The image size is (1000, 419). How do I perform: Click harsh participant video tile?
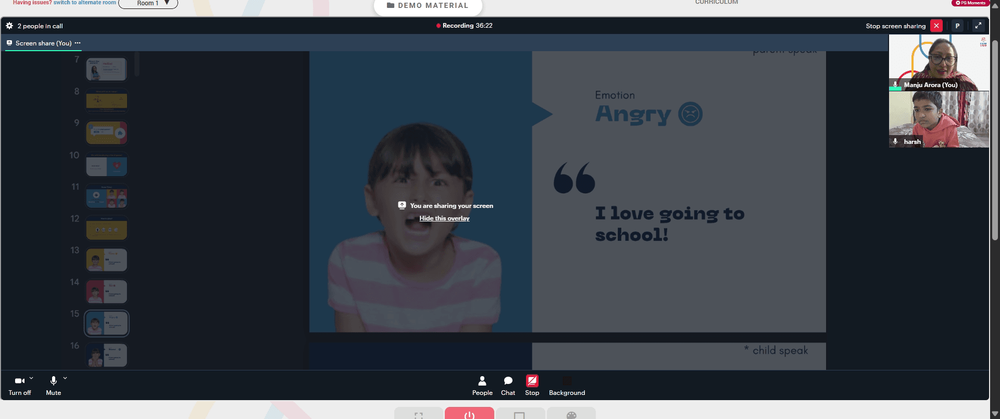click(x=939, y=119)
